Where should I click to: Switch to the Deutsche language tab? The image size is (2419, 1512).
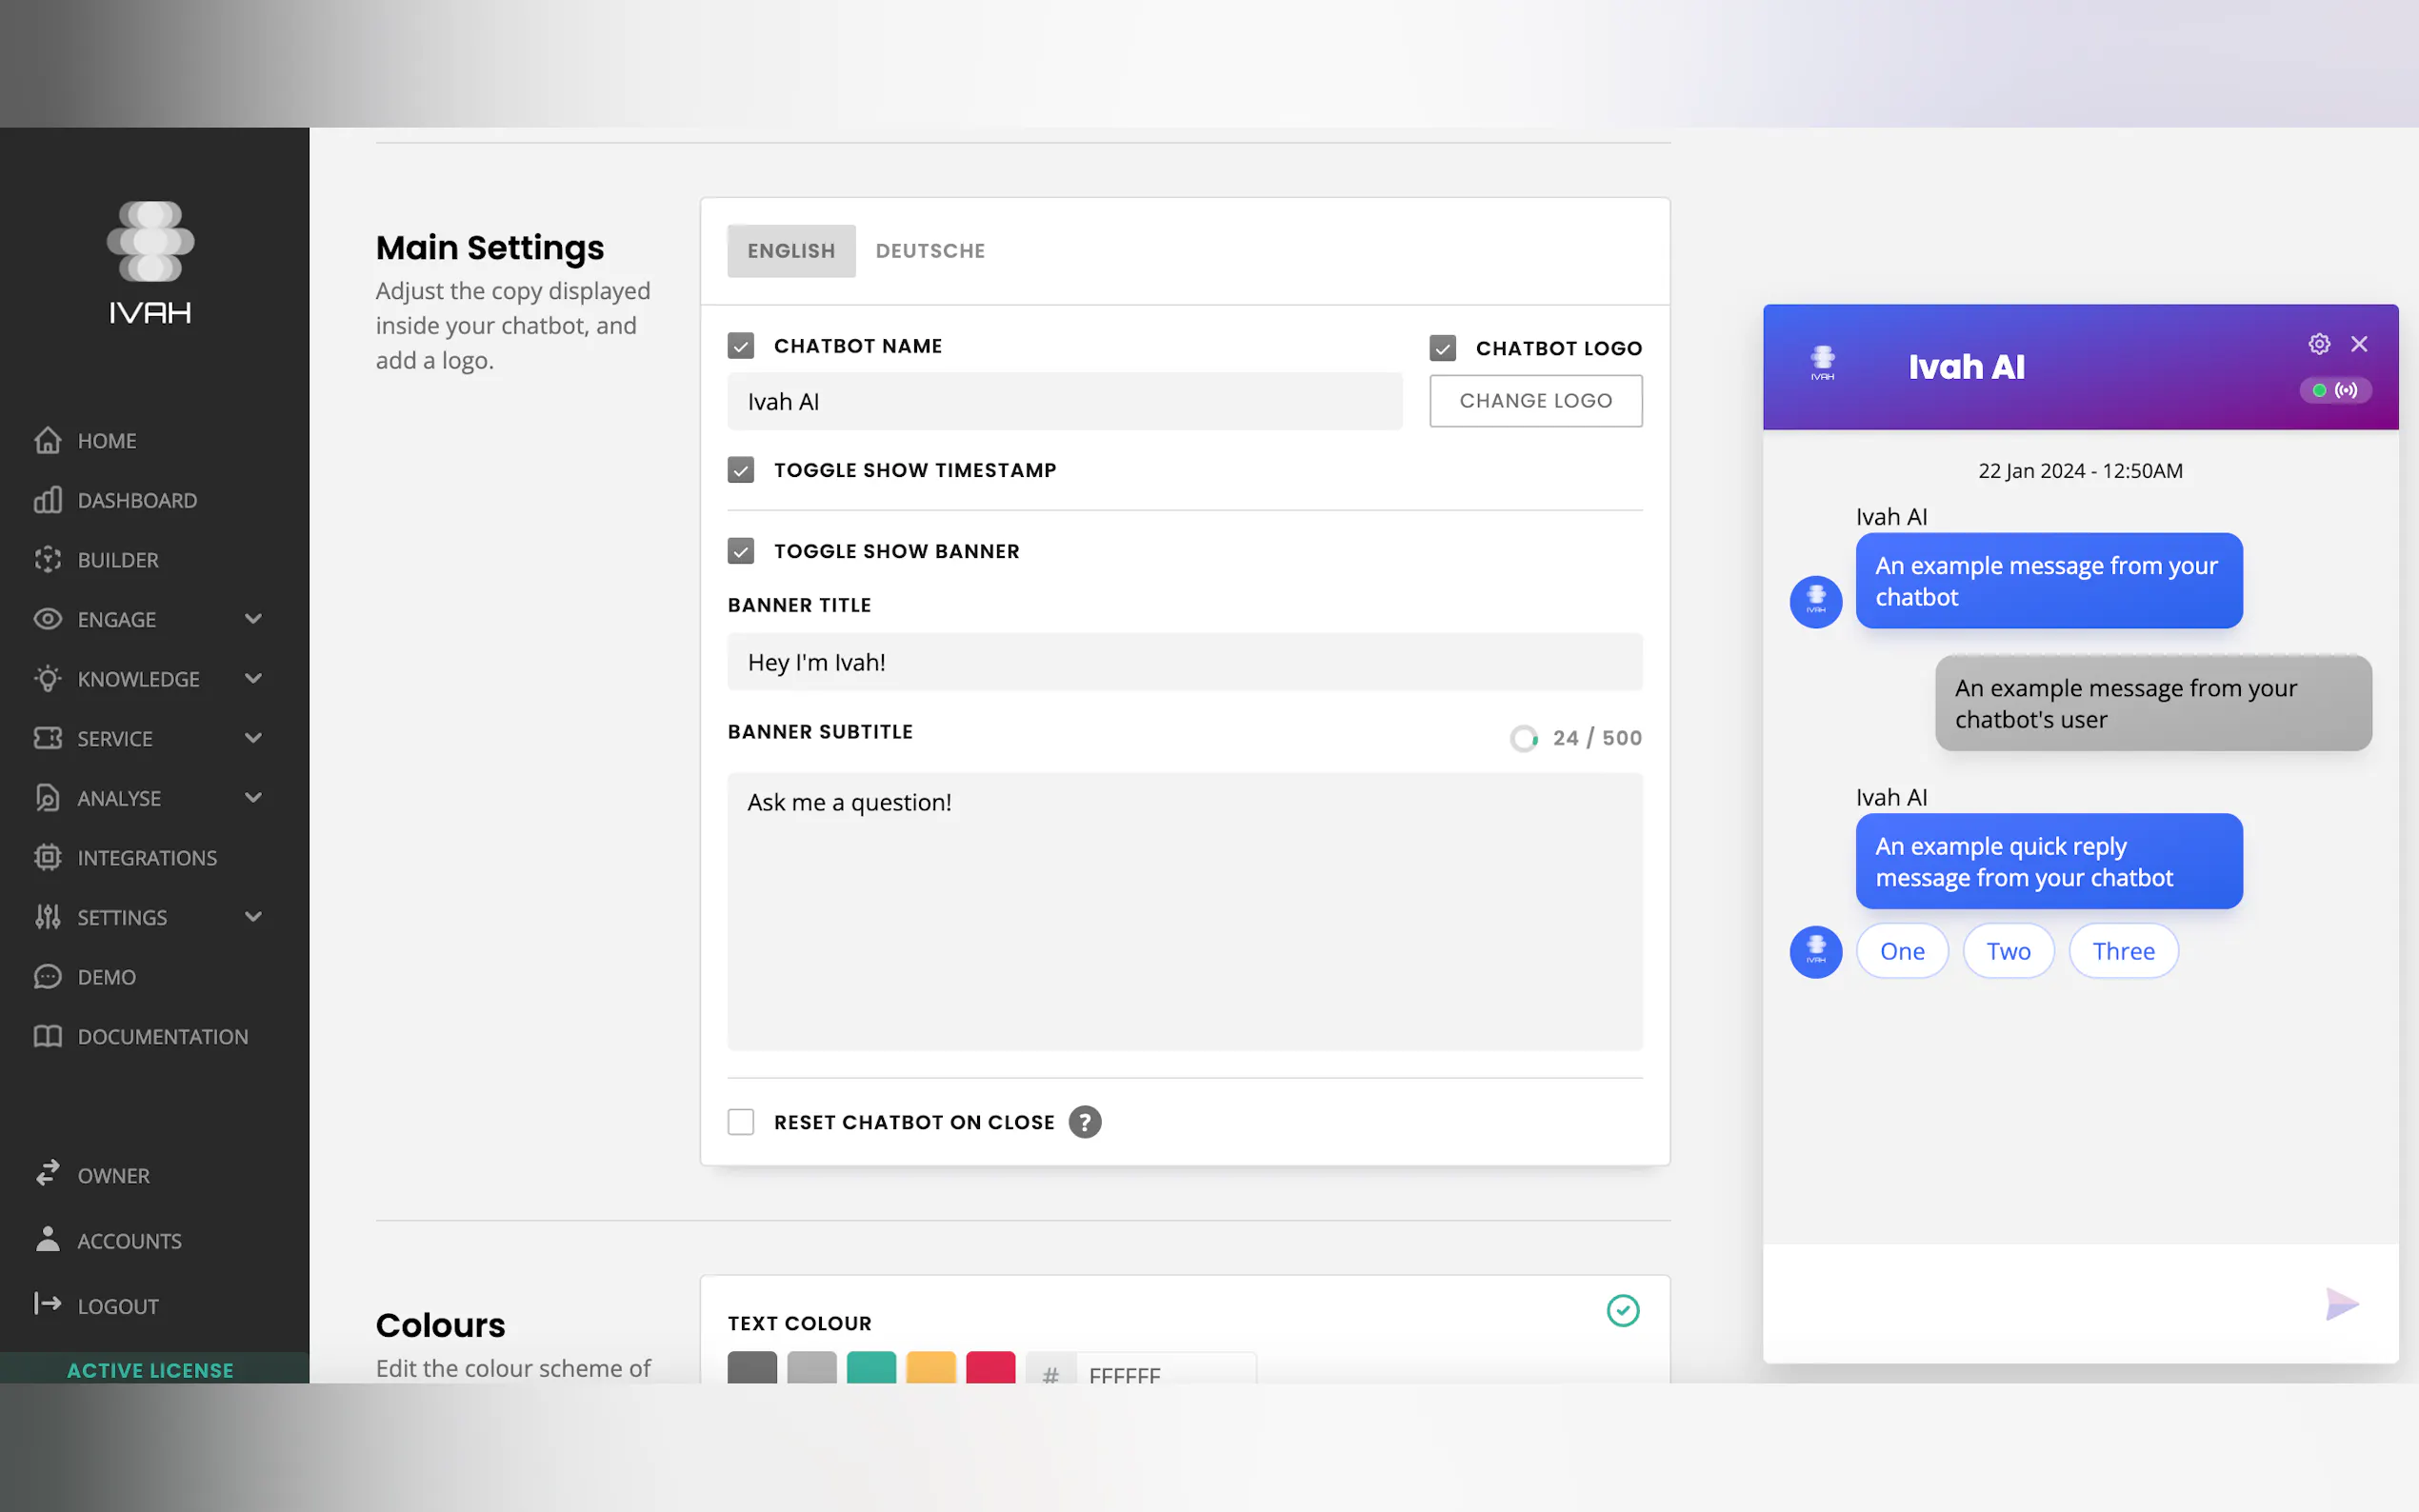[x=930, y=251]
